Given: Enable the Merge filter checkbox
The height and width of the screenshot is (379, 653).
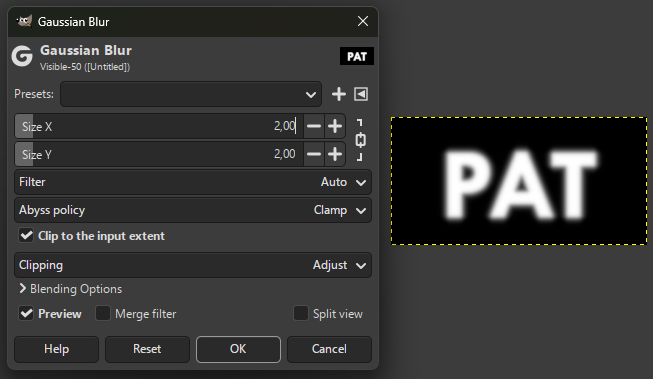Looking at the screenshot, I should coord(103,313).
